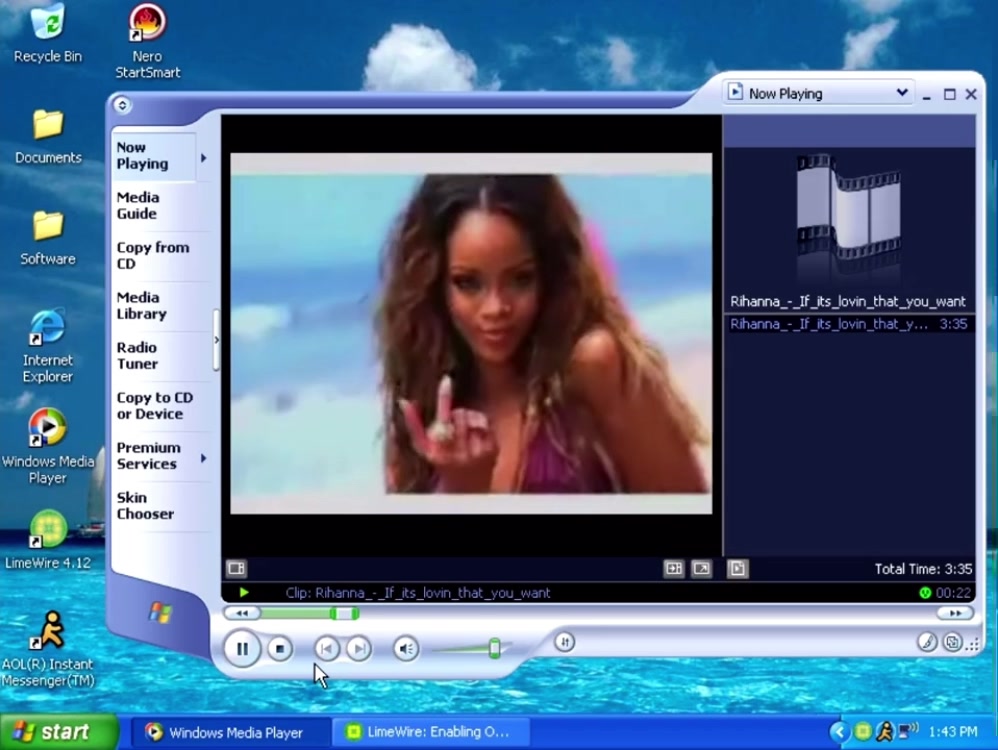Launch Internet Explorer from desktop
This screenshot has width=998, height=750.
pos(48,346)
